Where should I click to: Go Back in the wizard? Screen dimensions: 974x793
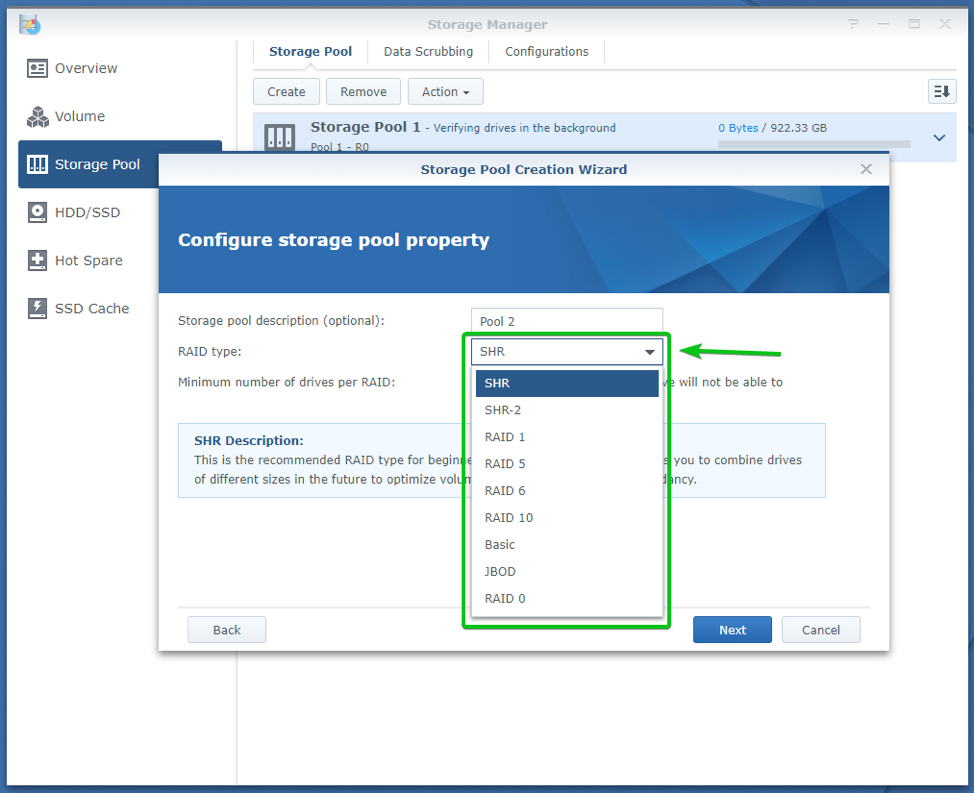(x=227, y=630)
